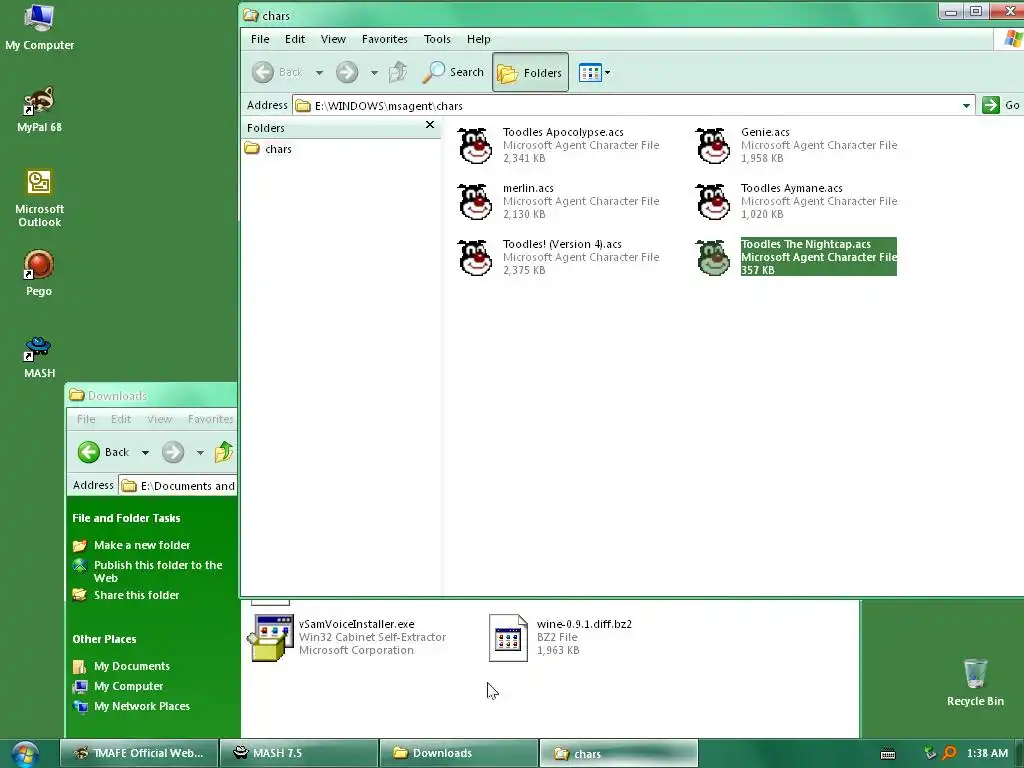Open the Toodles Apocalypse.acs character file icon
This screenshot has width=1024, height=768.
(475, 145)
